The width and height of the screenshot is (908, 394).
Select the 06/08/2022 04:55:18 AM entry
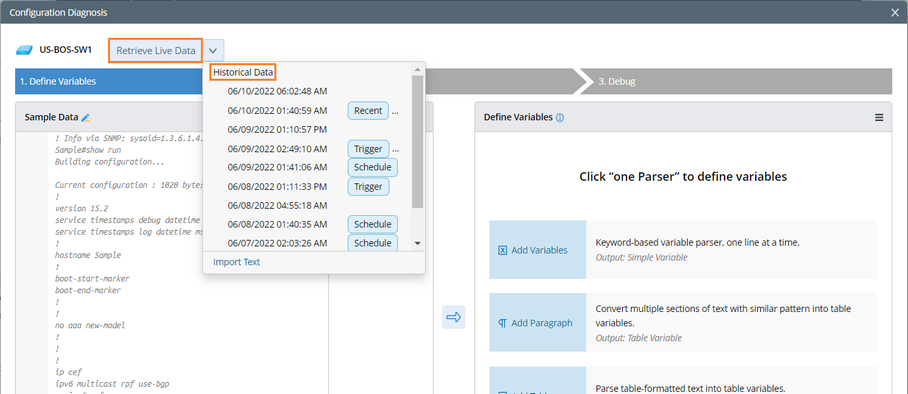tap(277, 206)
